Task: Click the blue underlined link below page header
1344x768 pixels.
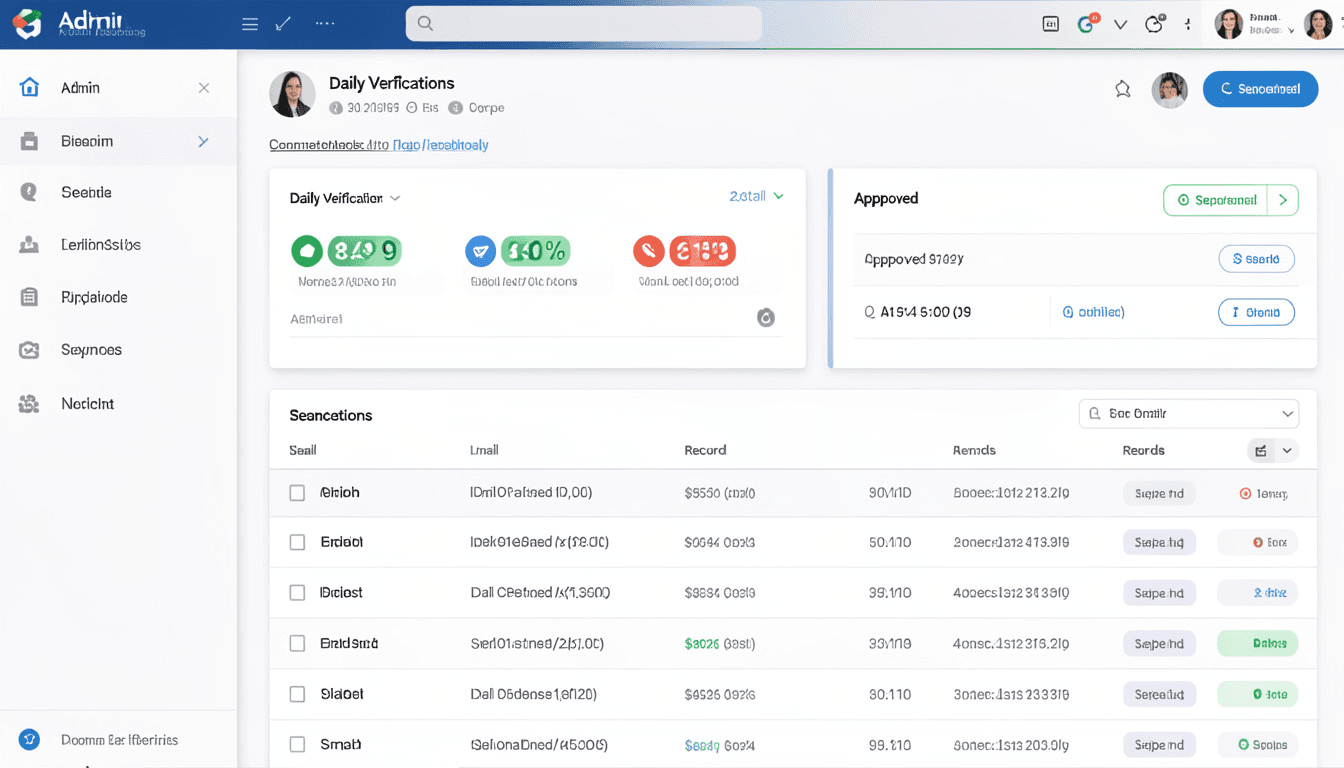Action: pyautogui.click(x=440, y=145)
